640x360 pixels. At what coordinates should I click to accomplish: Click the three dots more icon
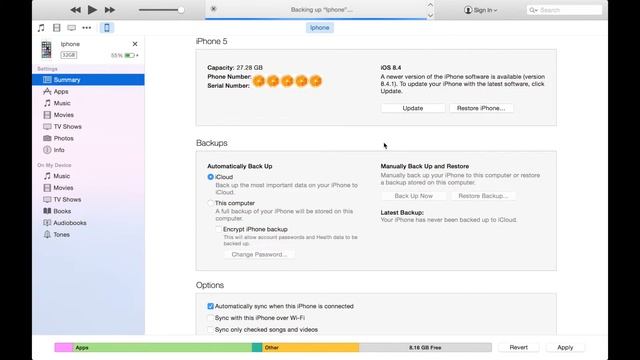[87, 28]
